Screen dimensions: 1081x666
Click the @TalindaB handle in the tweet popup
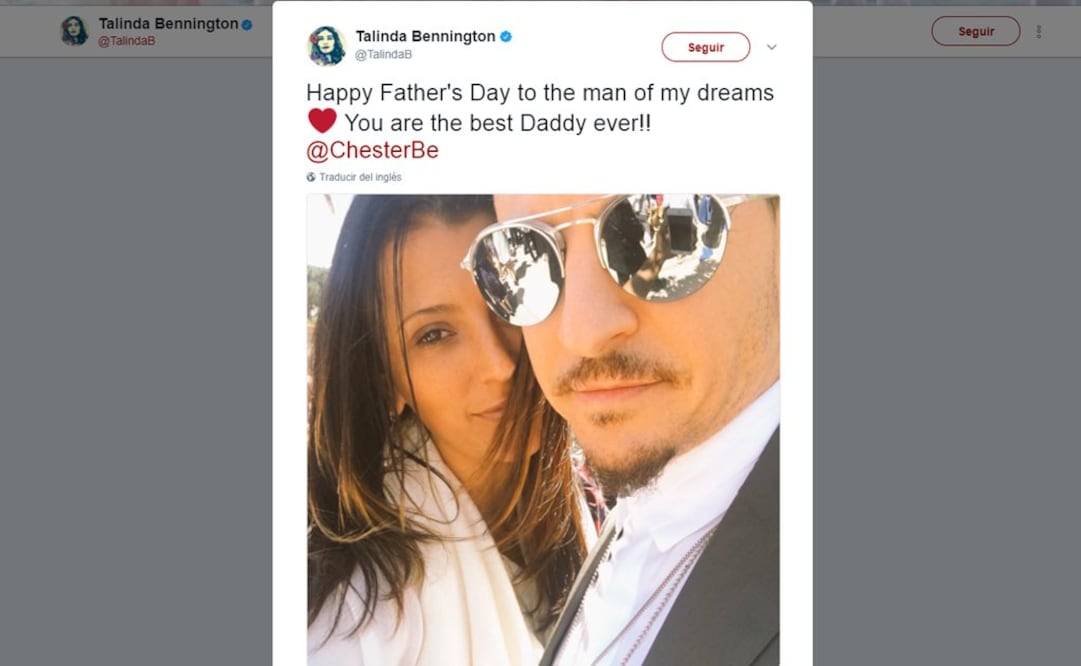point(383,55)
